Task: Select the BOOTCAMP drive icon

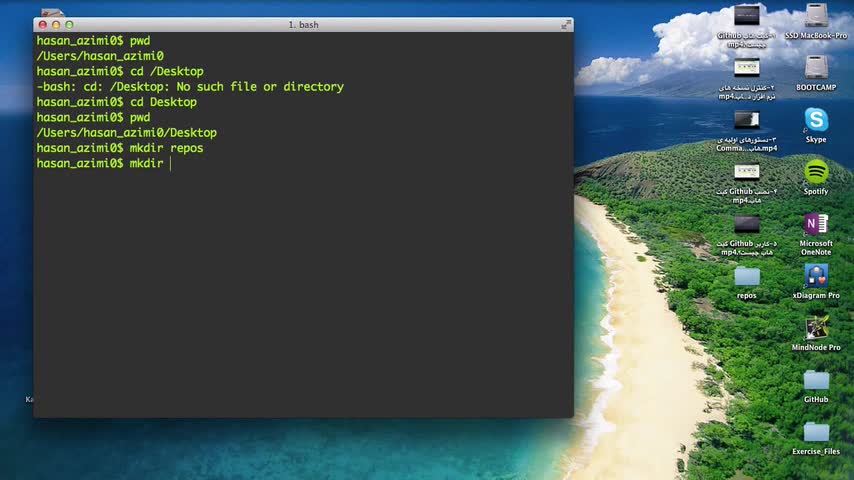Action: click(x=816, y=68)
